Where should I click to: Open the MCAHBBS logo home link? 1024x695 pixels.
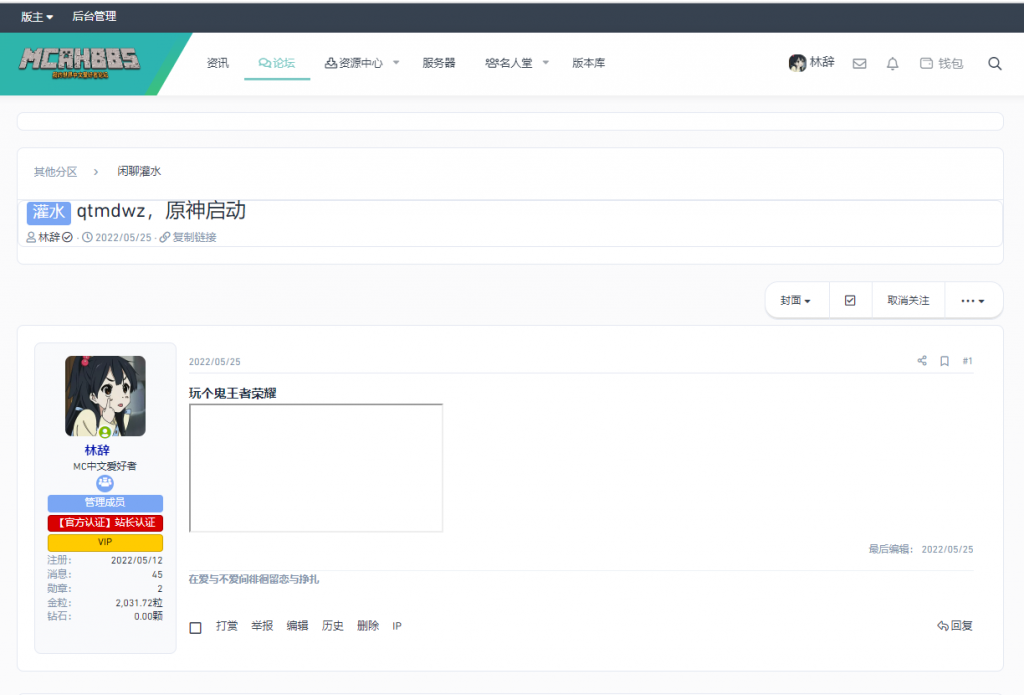coord(79,63)
